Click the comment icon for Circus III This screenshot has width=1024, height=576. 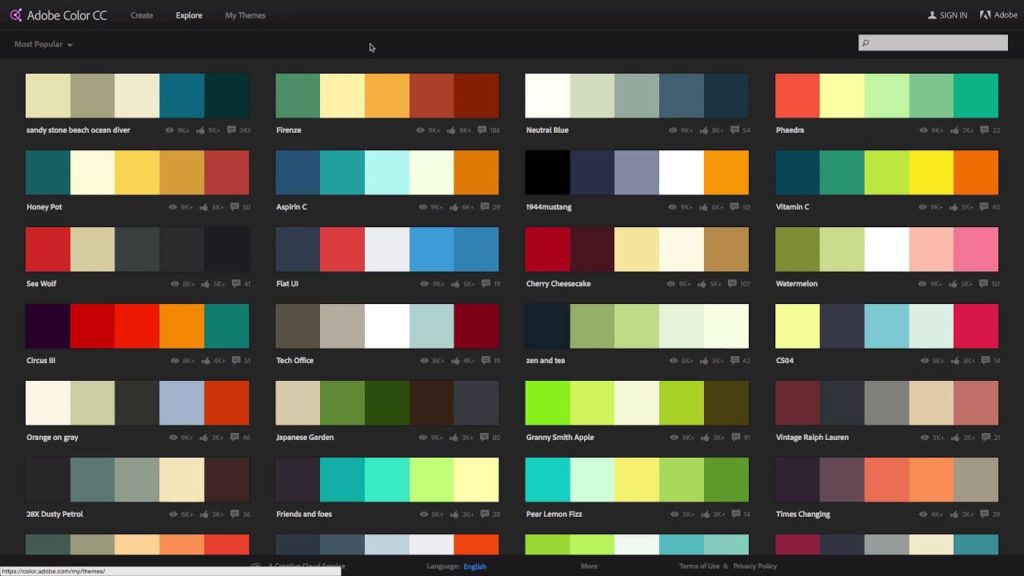point(236,360)
